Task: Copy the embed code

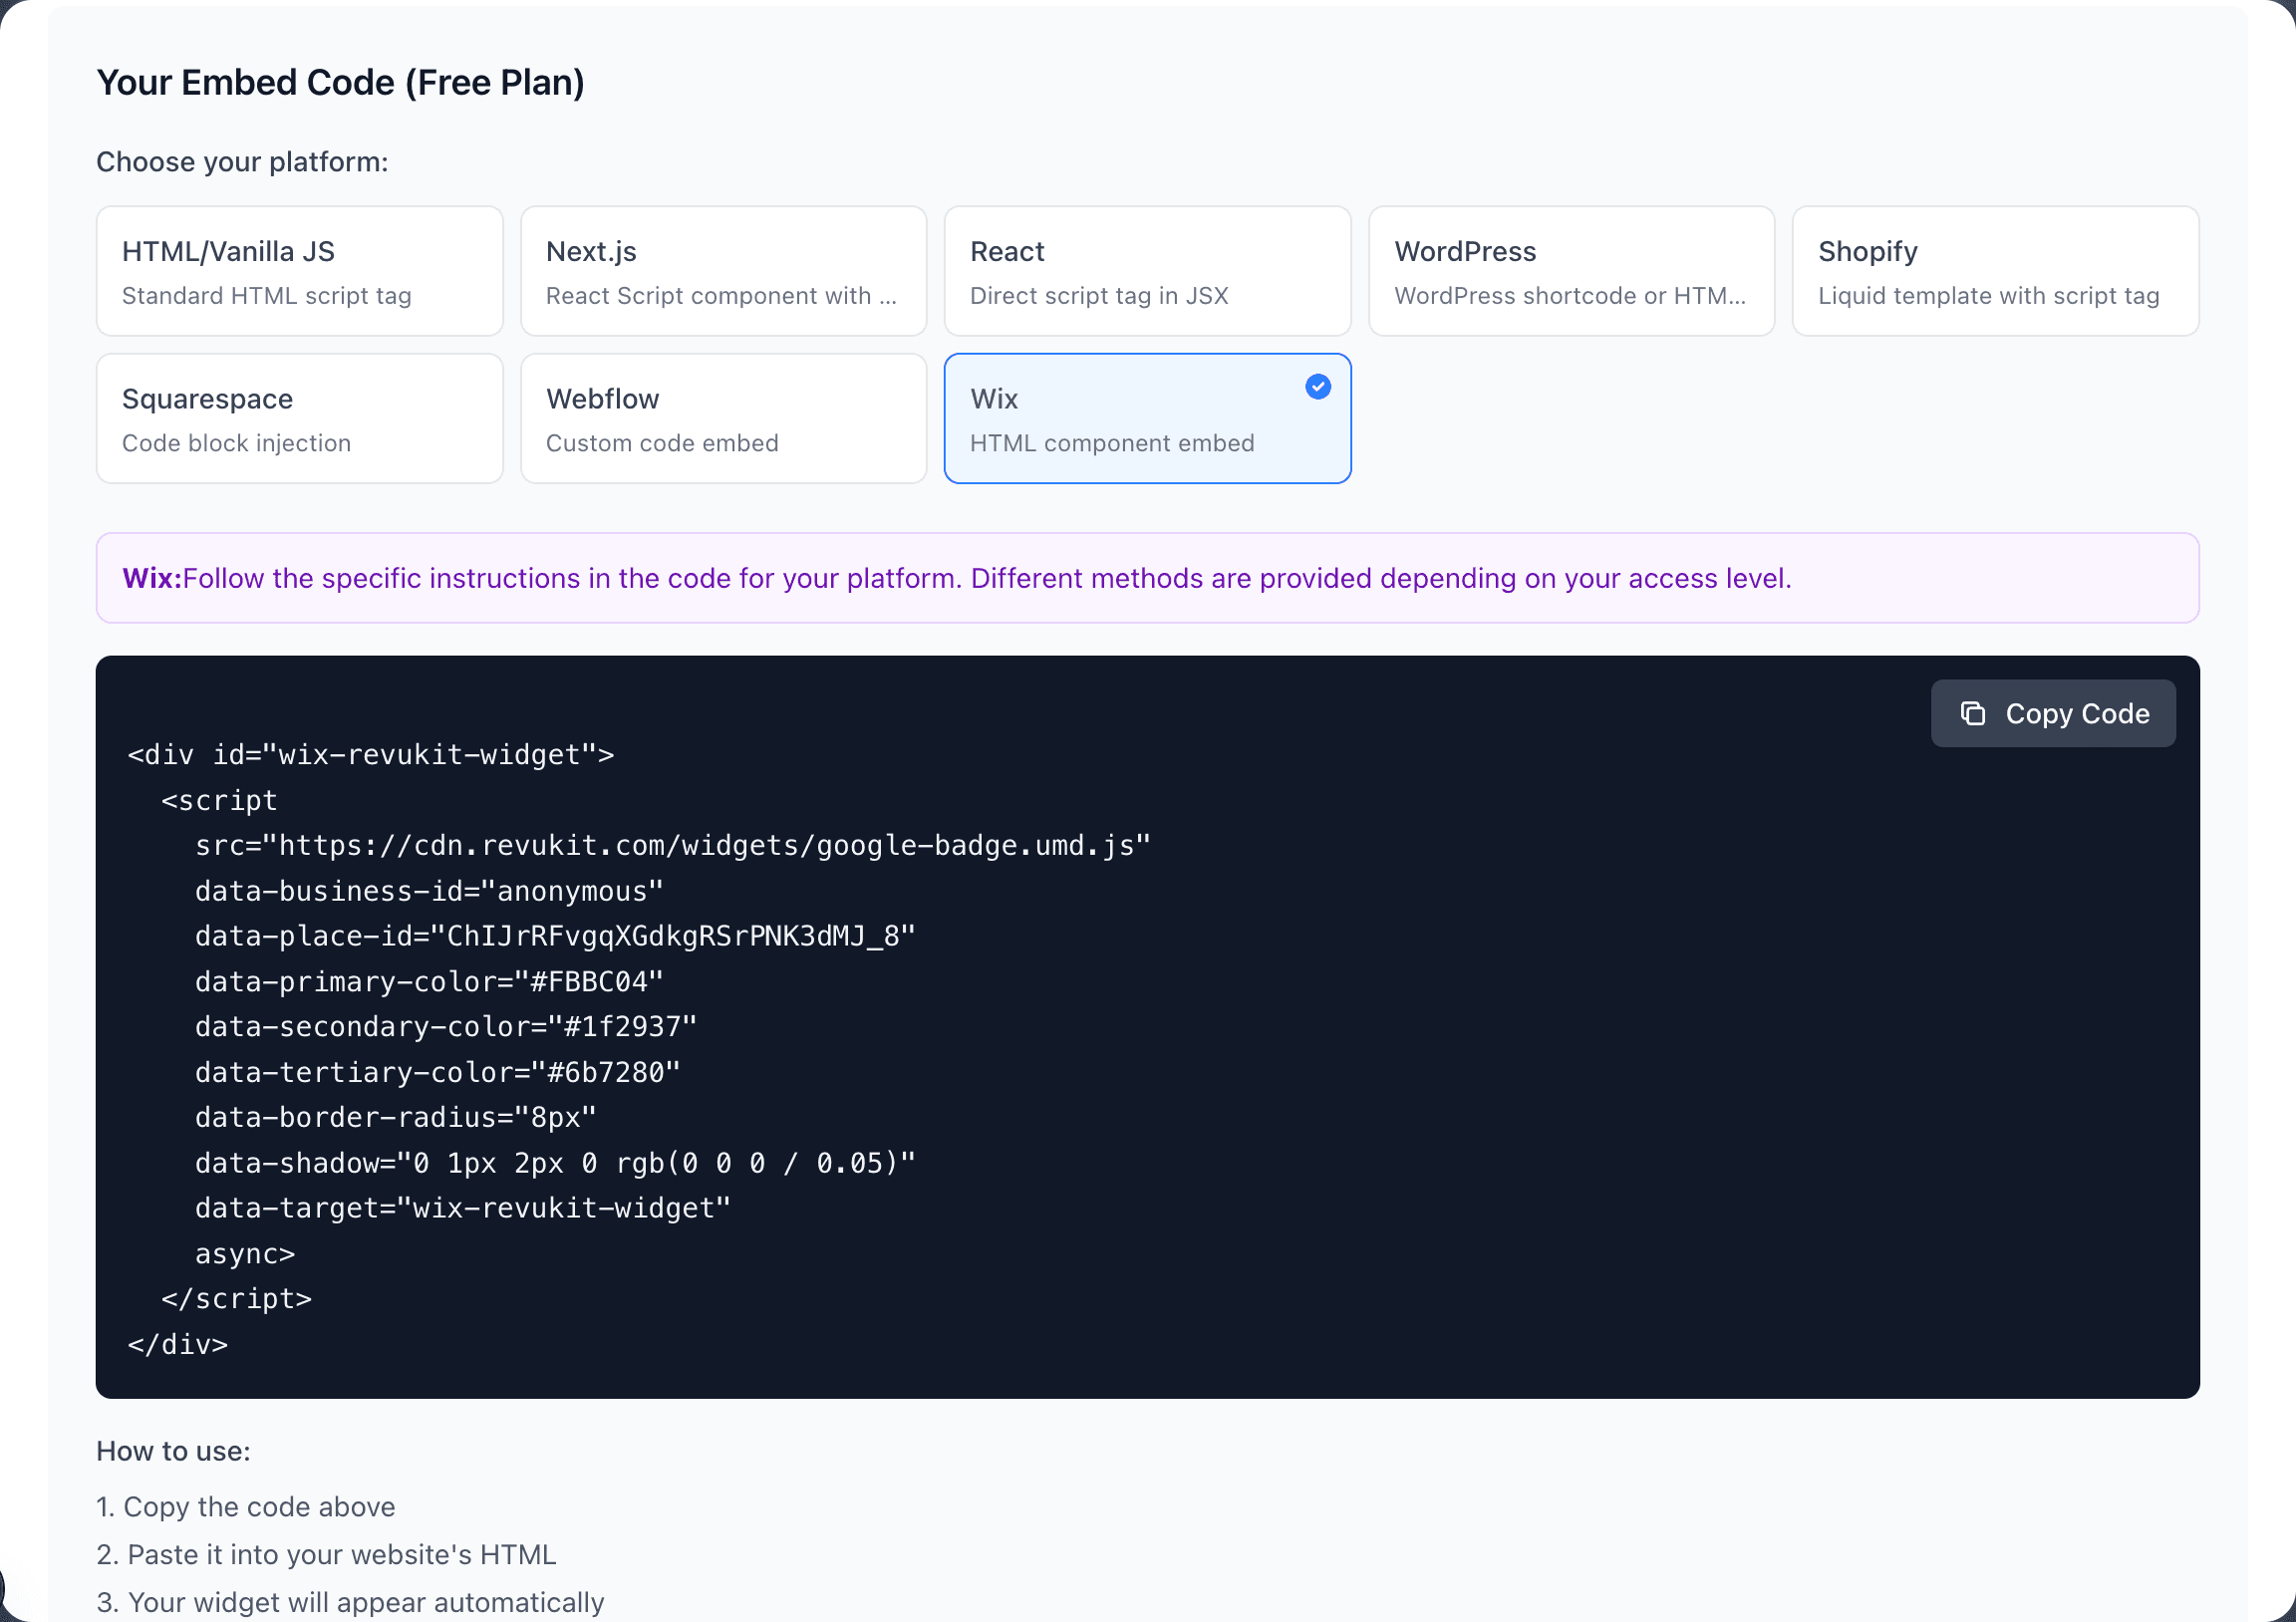Action: 2053,713
